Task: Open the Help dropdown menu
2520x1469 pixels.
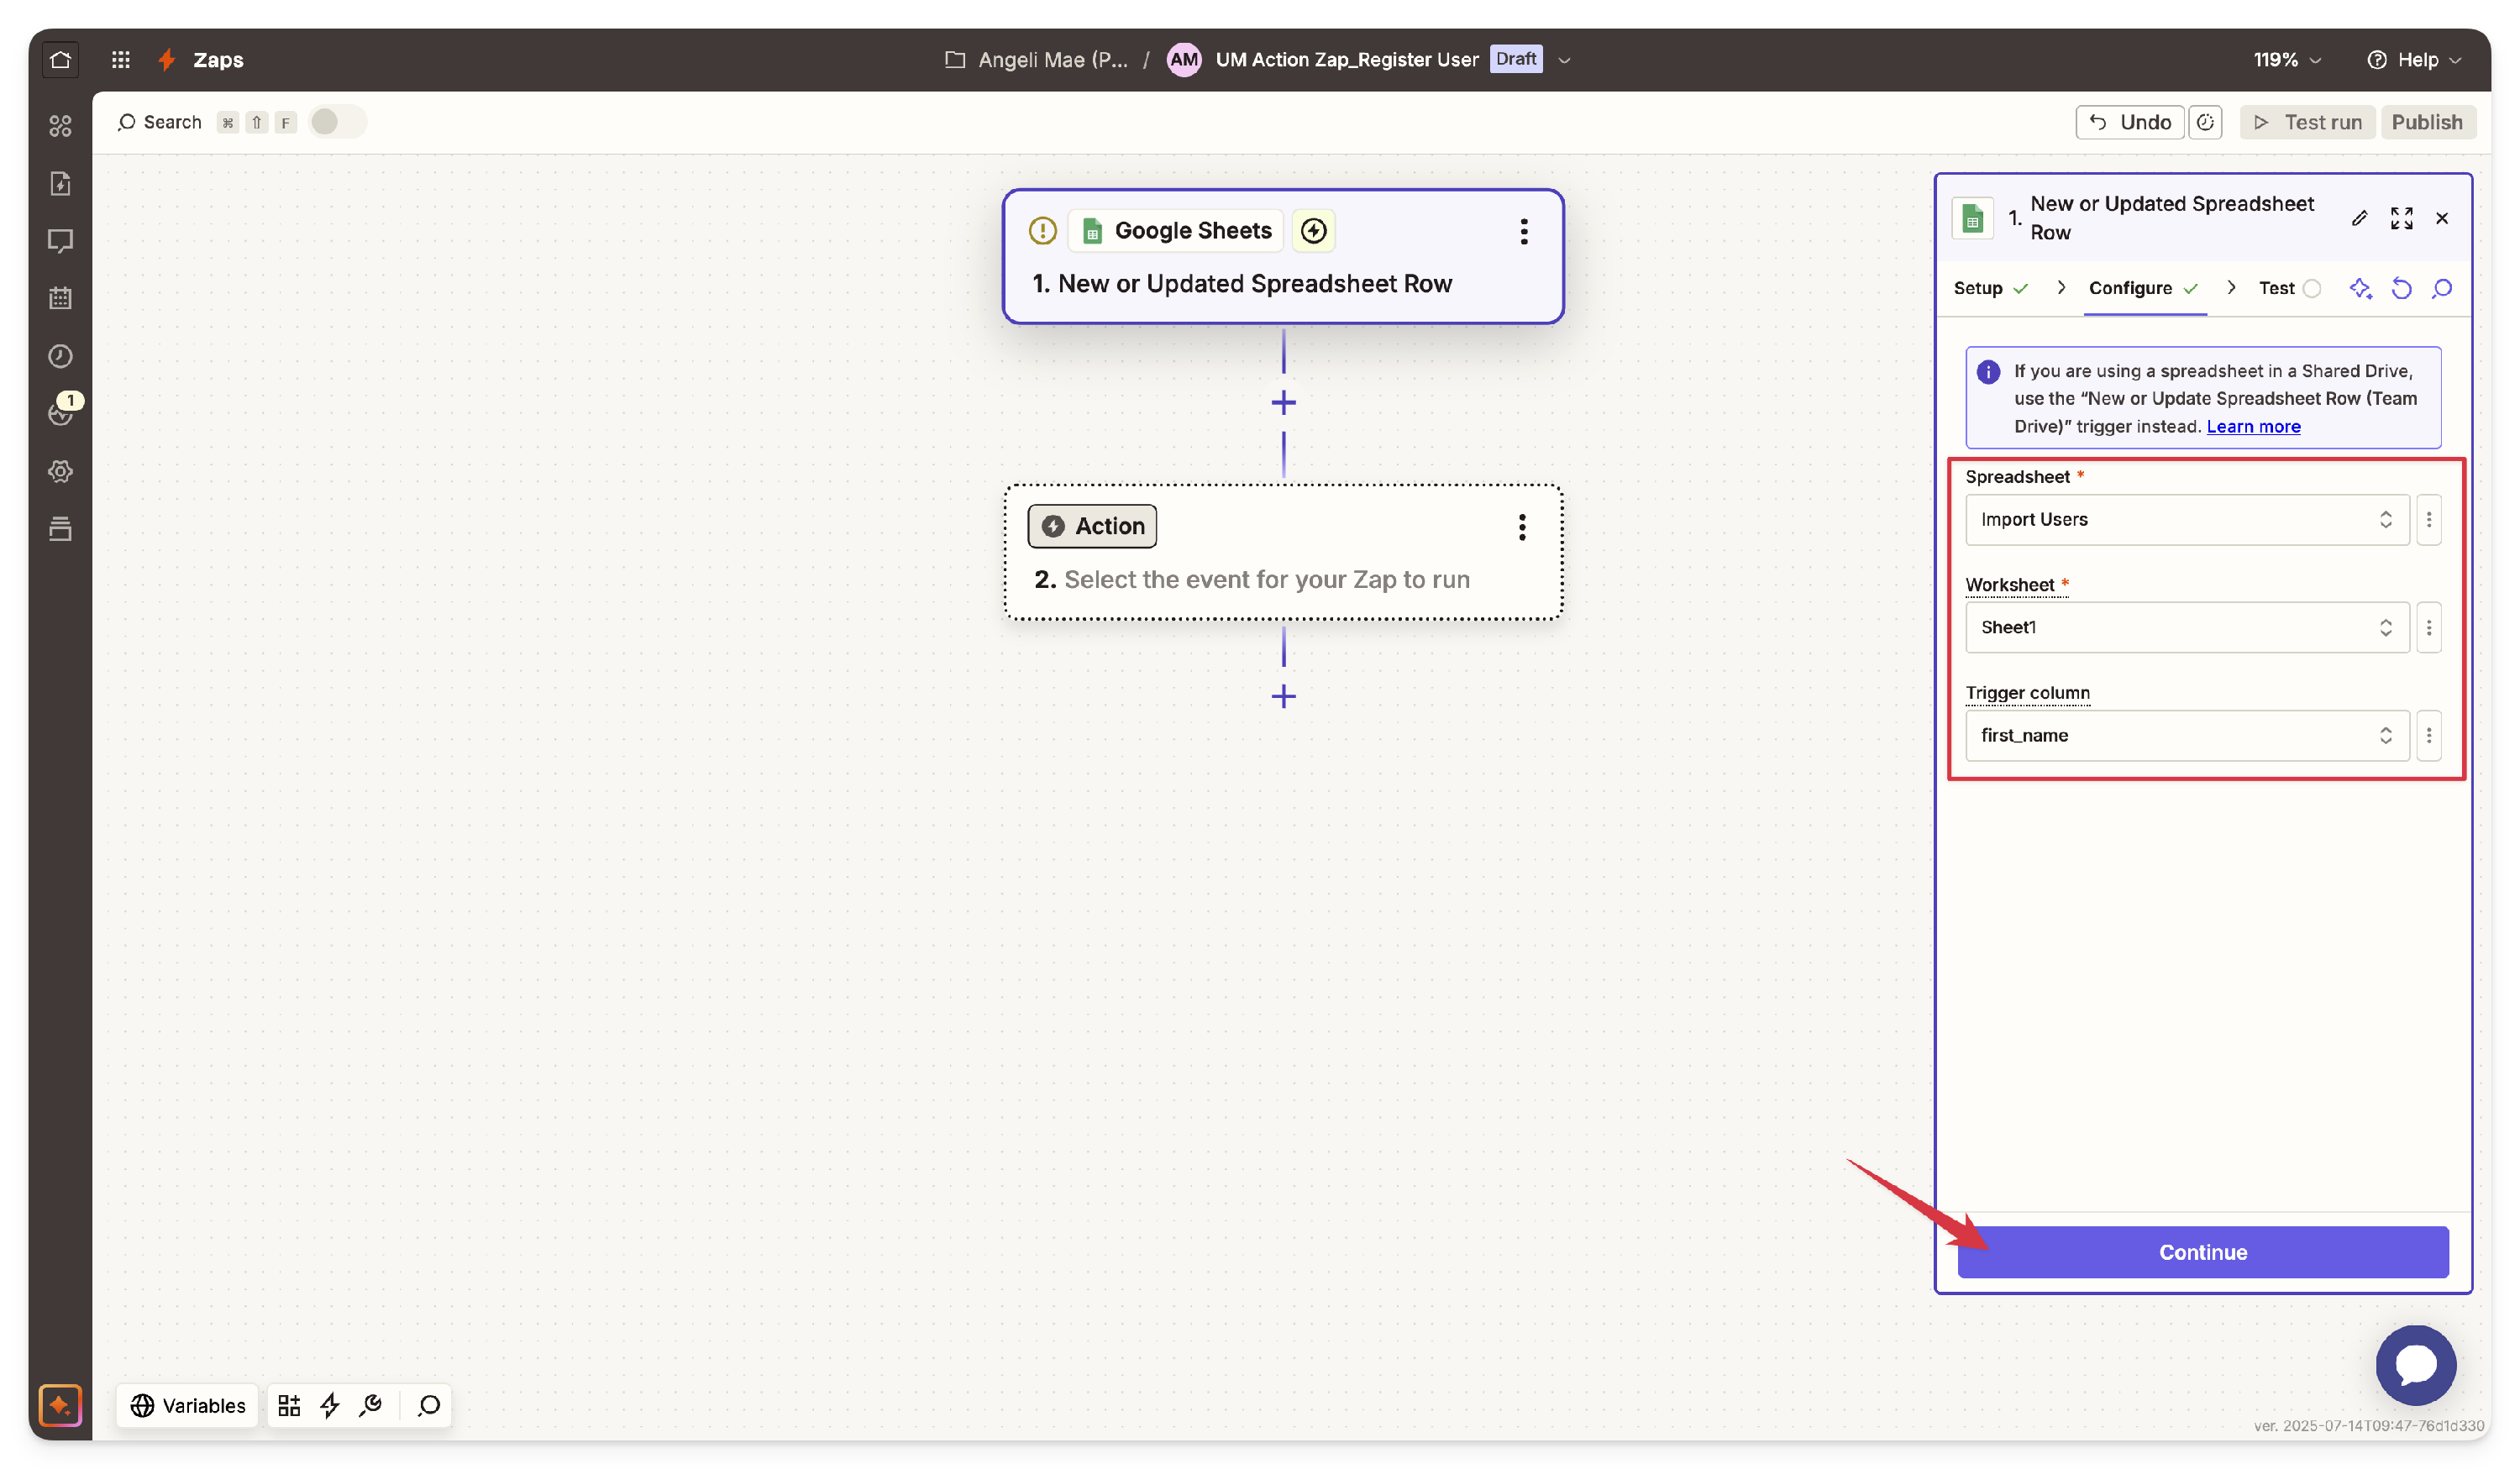Action: coord(2413,60)
